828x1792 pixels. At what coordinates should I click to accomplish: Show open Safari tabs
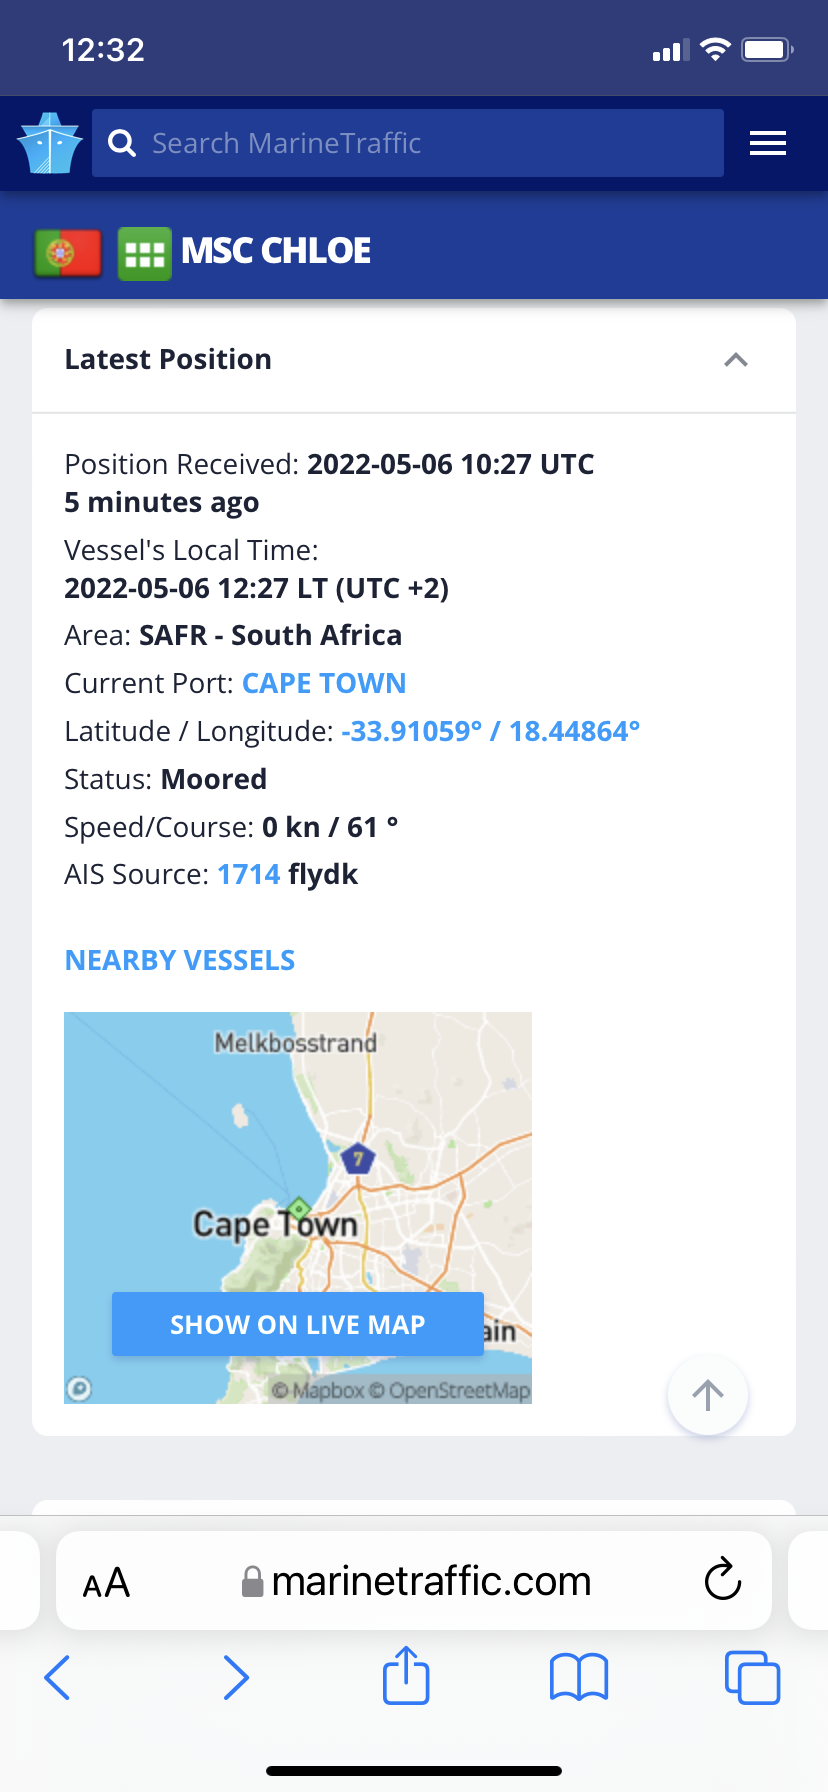752,1677
